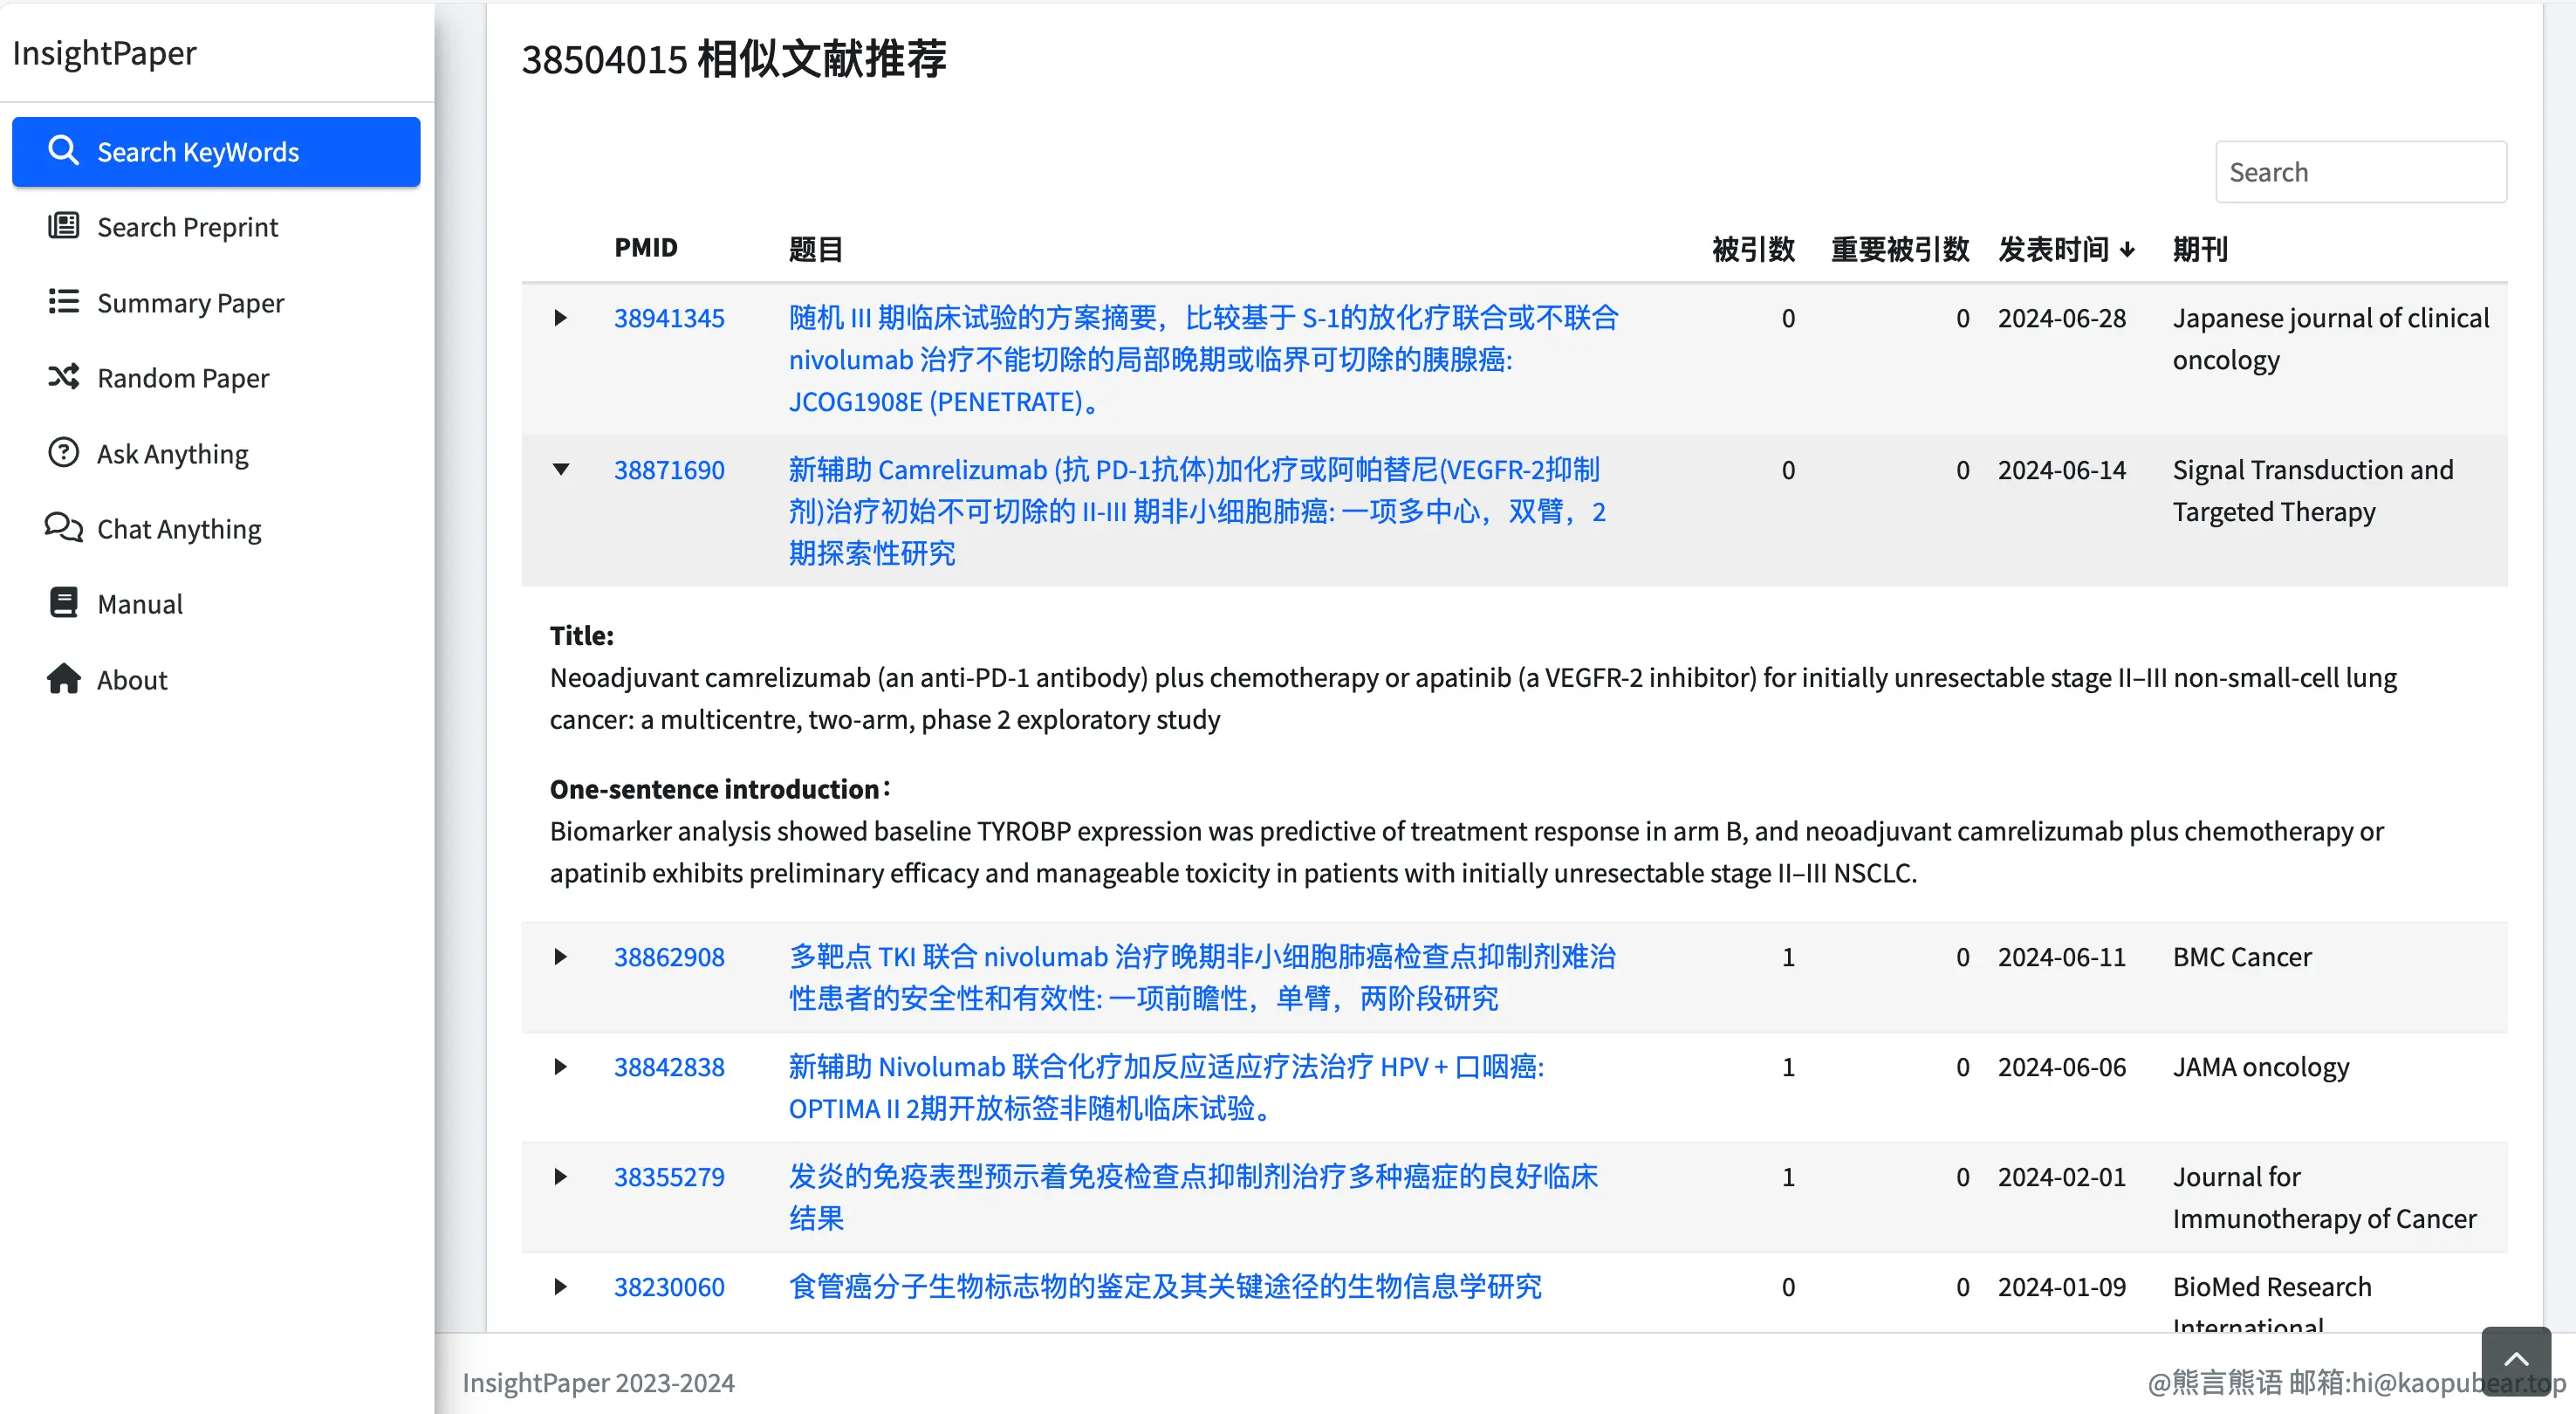Image resolution: width=2576 pixels, height=1414 pixels.
Task: Open the Manual page
Action: pos(216,604)
